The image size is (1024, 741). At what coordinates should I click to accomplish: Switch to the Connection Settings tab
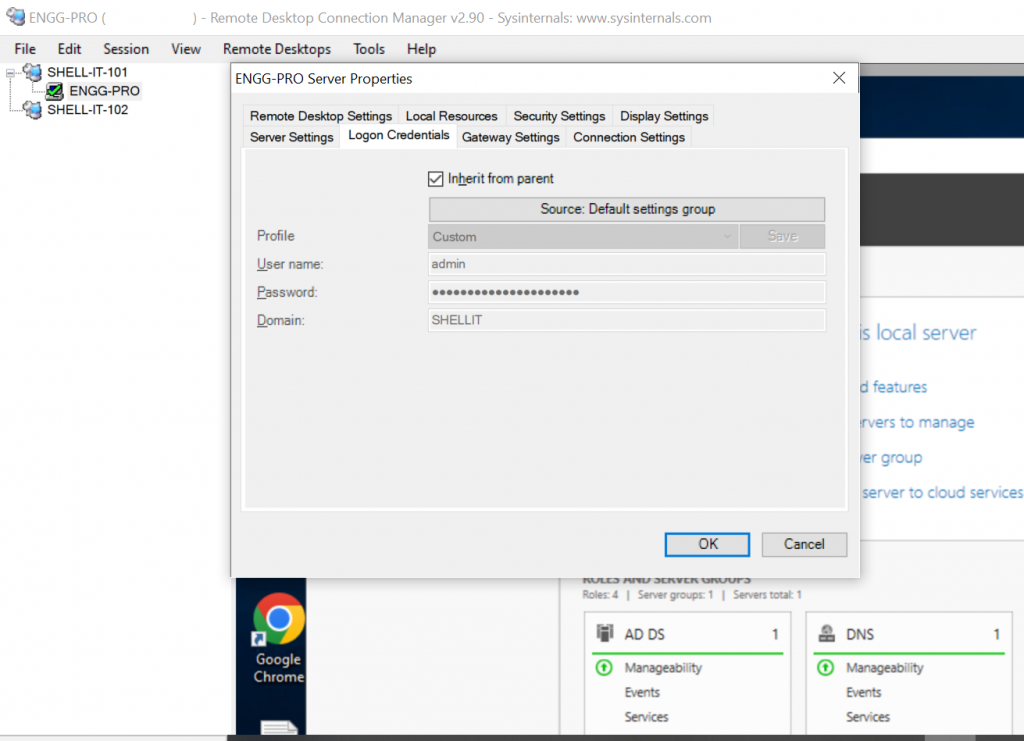[629, 137]
